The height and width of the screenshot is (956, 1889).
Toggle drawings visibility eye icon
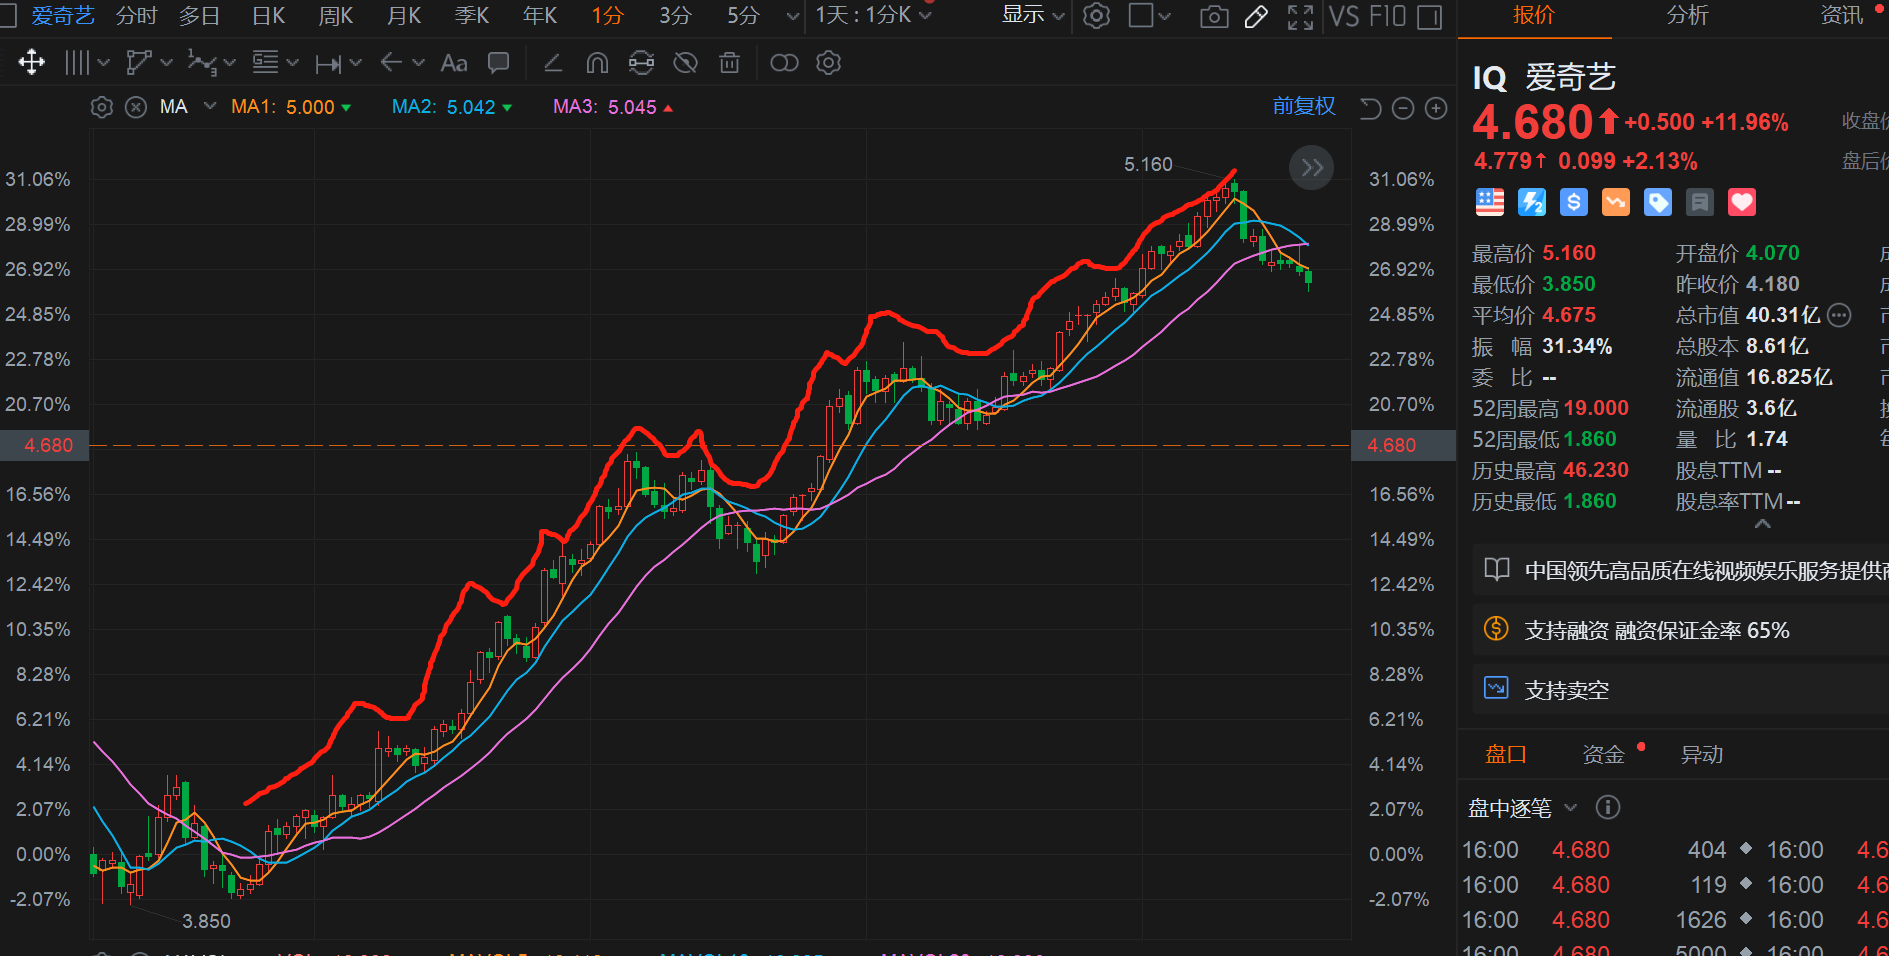pyautogui.click(x=685, y=63)
